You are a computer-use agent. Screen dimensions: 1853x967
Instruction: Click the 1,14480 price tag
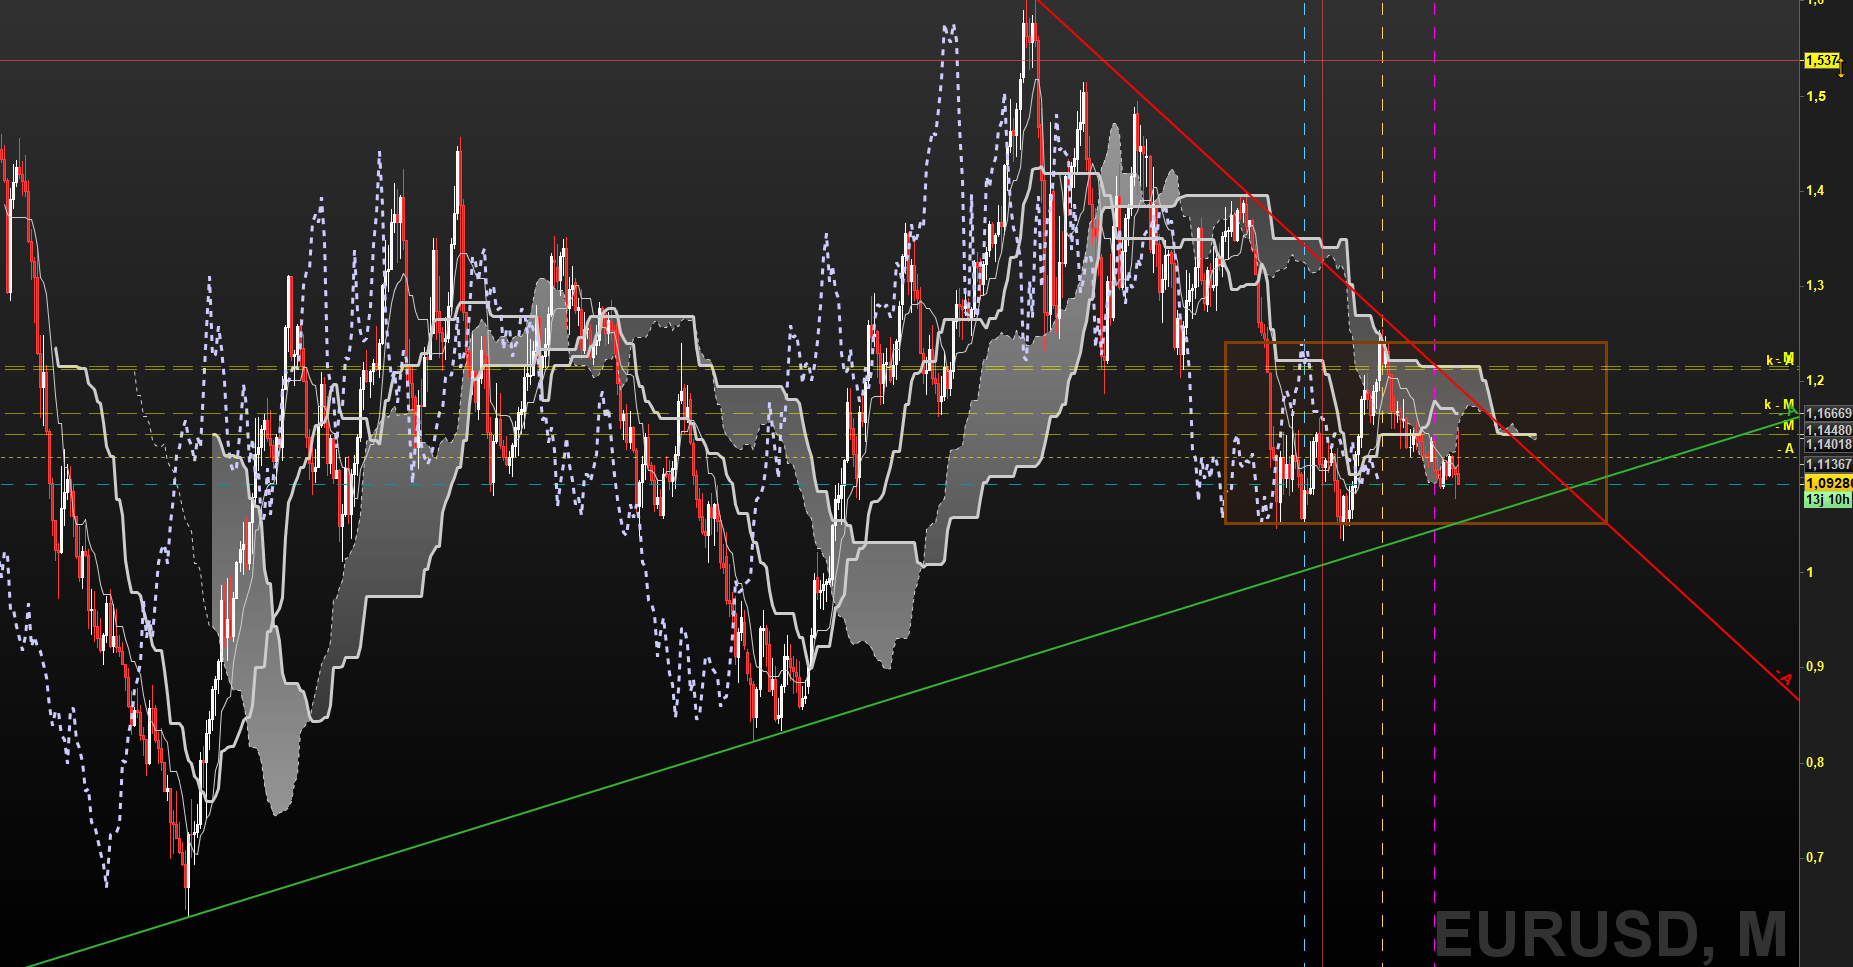click(1828, 430)
